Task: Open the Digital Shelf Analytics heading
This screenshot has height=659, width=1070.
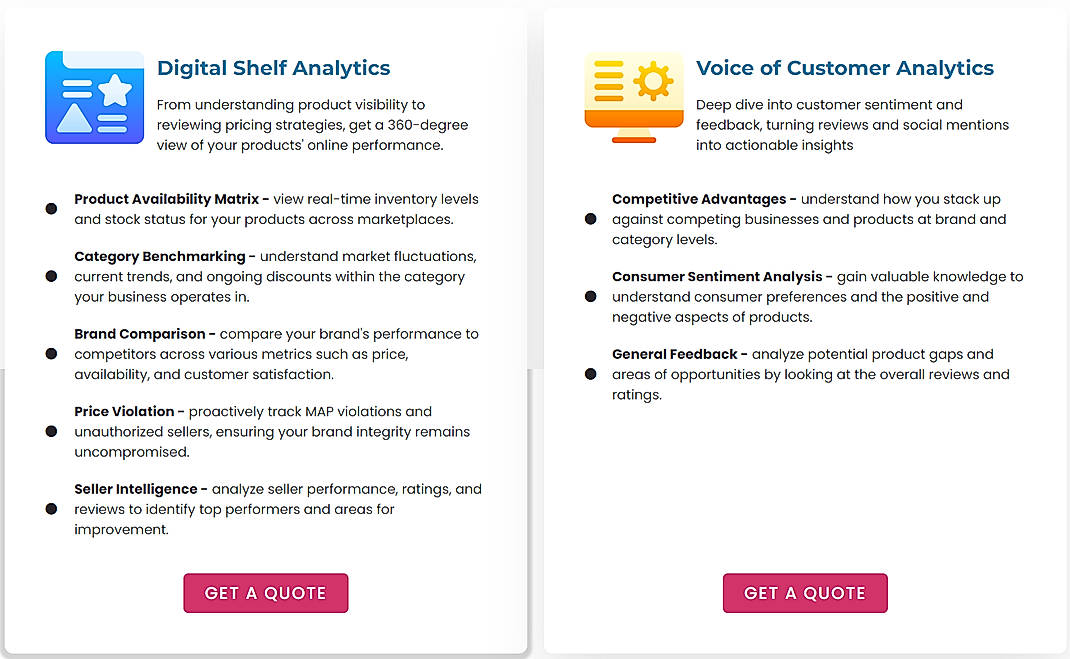Action: coord(273,68)
